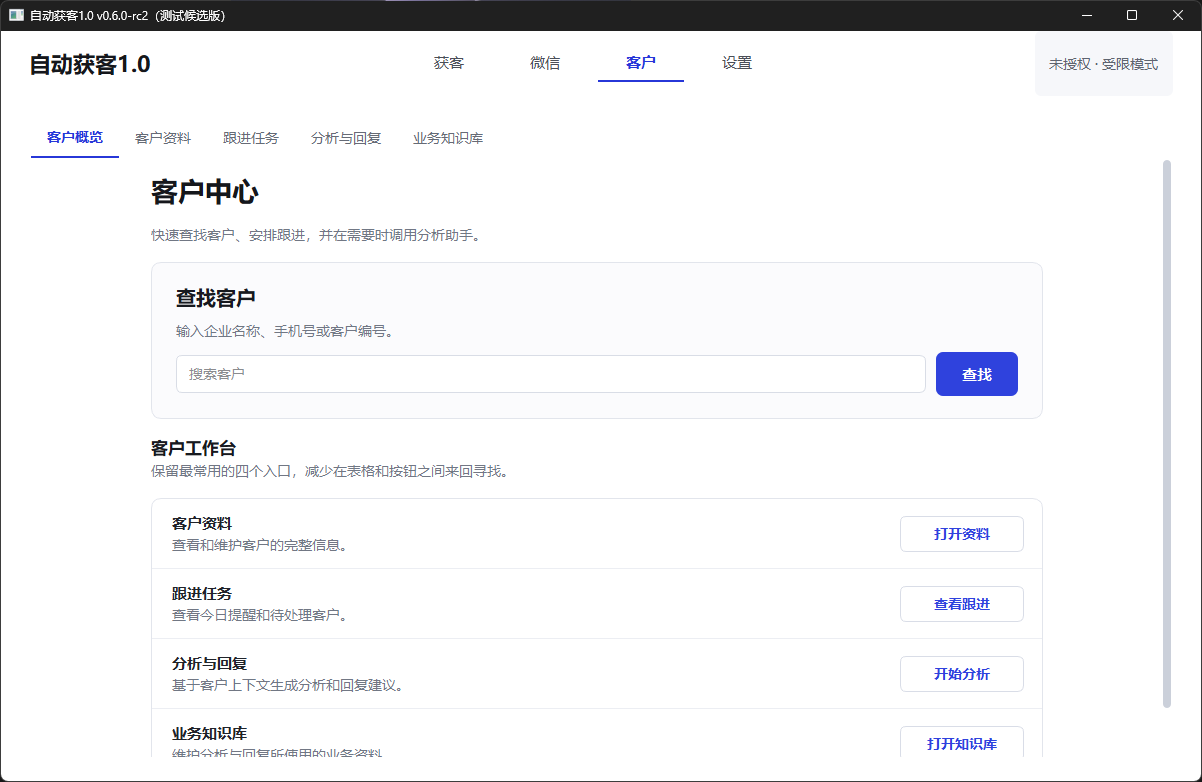
Task: Click the text 输入企业名称、手机号或客户编号。
Action: (x=285, y=331)
